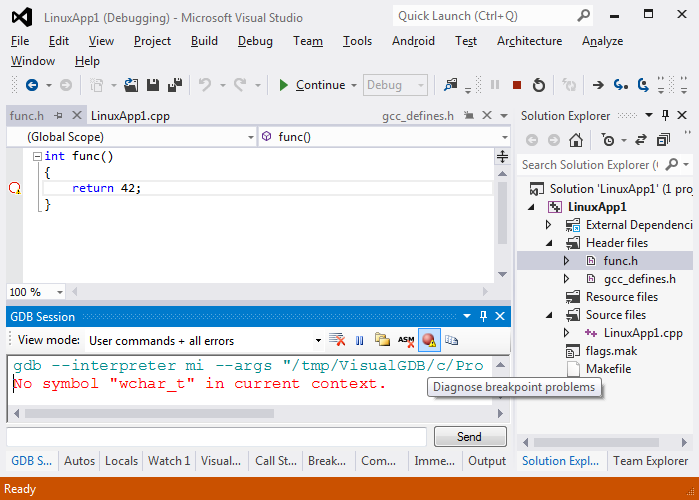Pin the func.h tab
This screenshot has width=699, height=500.
pyautogui.click(x=58, y=116)
